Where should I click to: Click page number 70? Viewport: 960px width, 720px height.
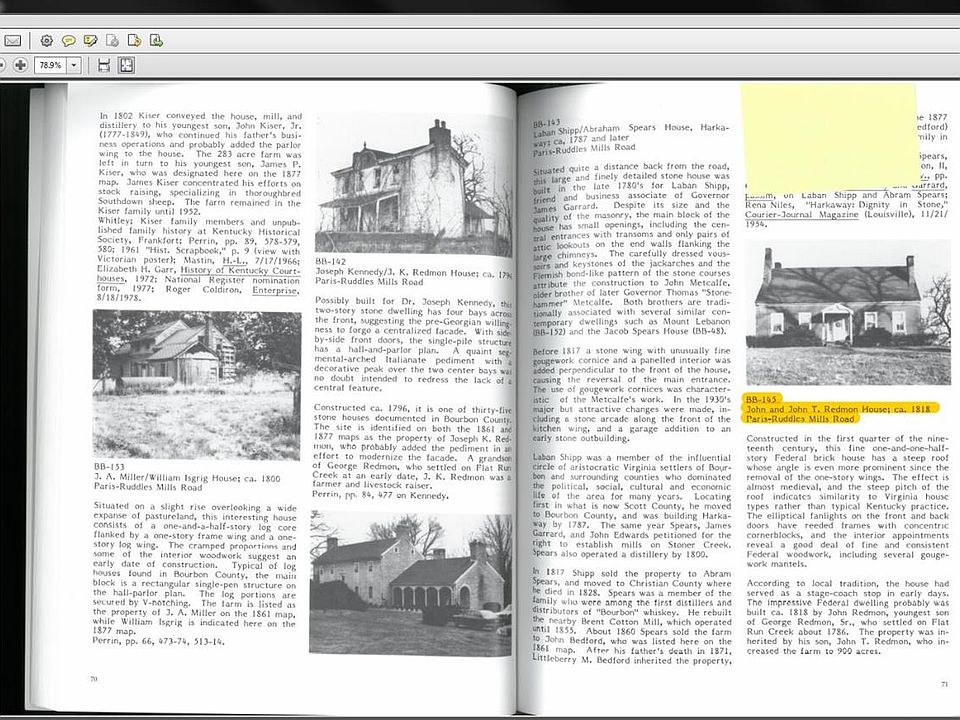click(94, 678)
